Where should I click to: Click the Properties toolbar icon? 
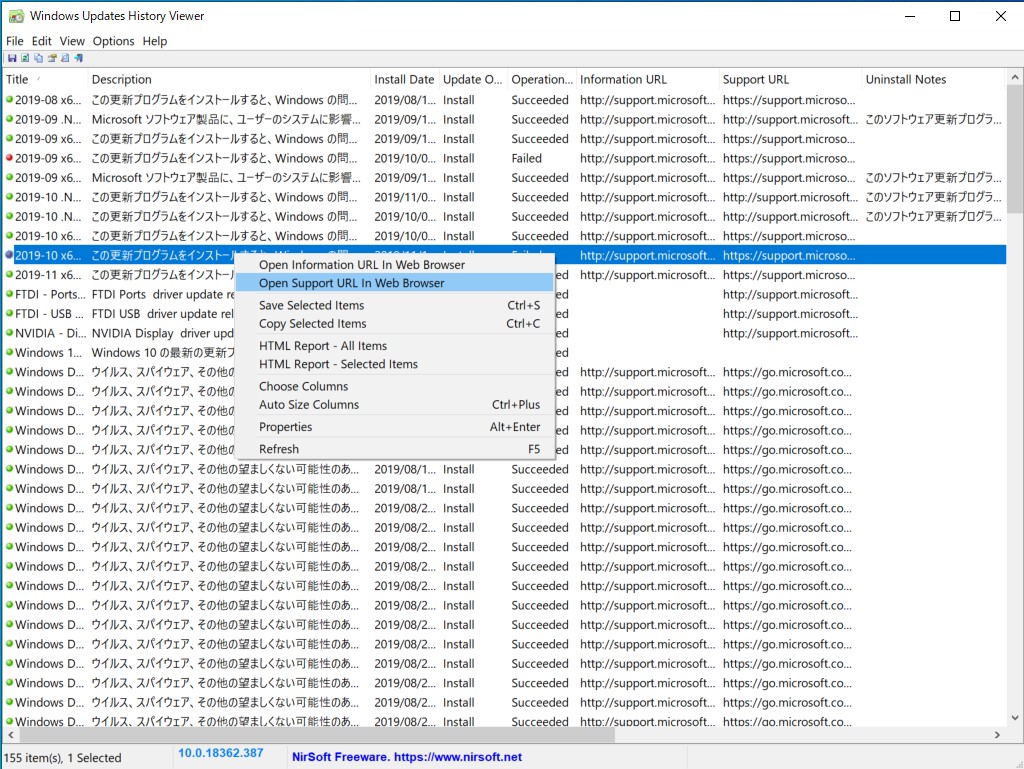pos(52,58)
